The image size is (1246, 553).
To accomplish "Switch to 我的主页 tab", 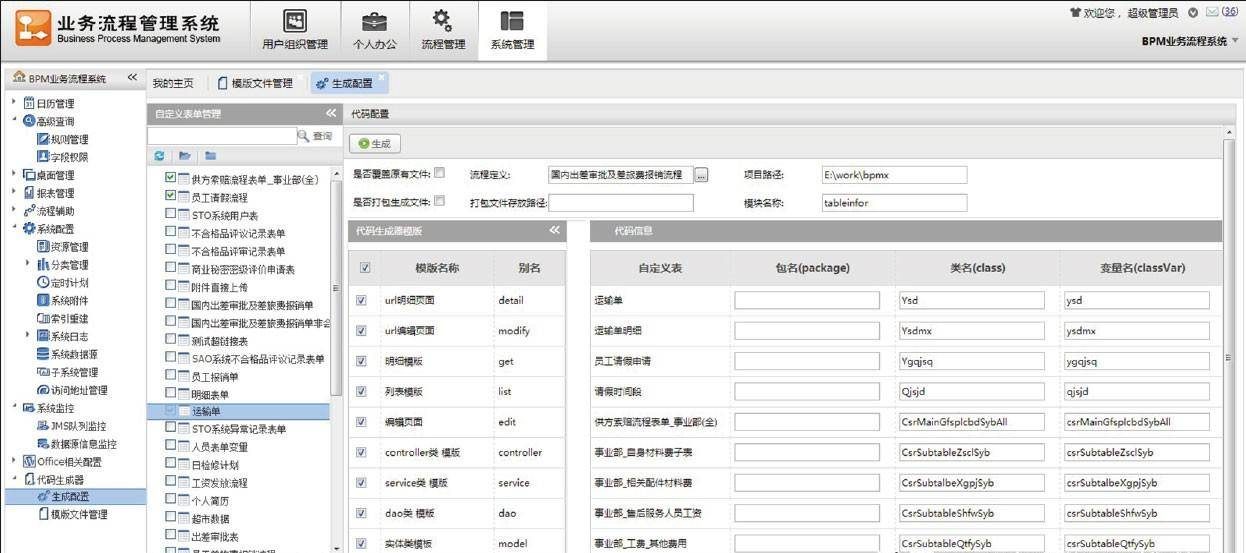I will click(x=173, y=83).
